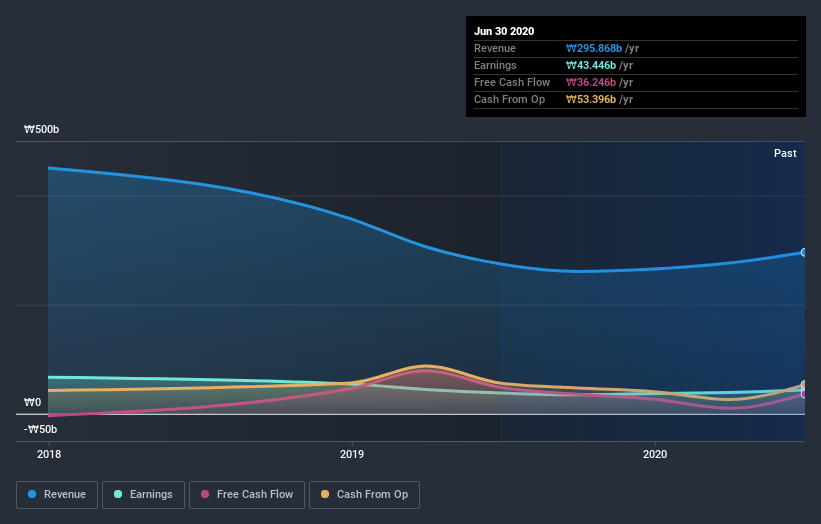Click the Cash From Op tooltip label
821x524 pixels.
[509, 99]
